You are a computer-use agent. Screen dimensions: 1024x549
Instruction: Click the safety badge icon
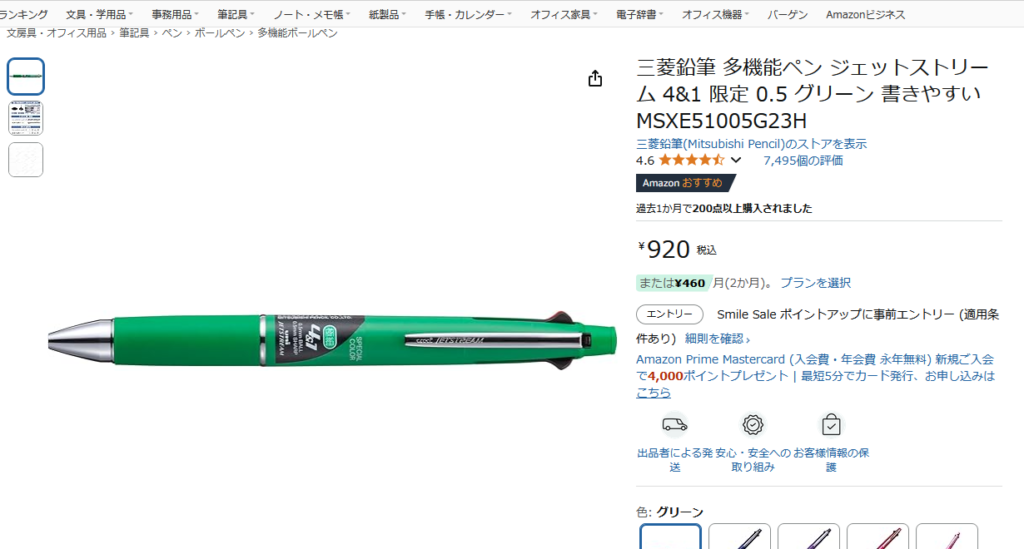(752, 425)
